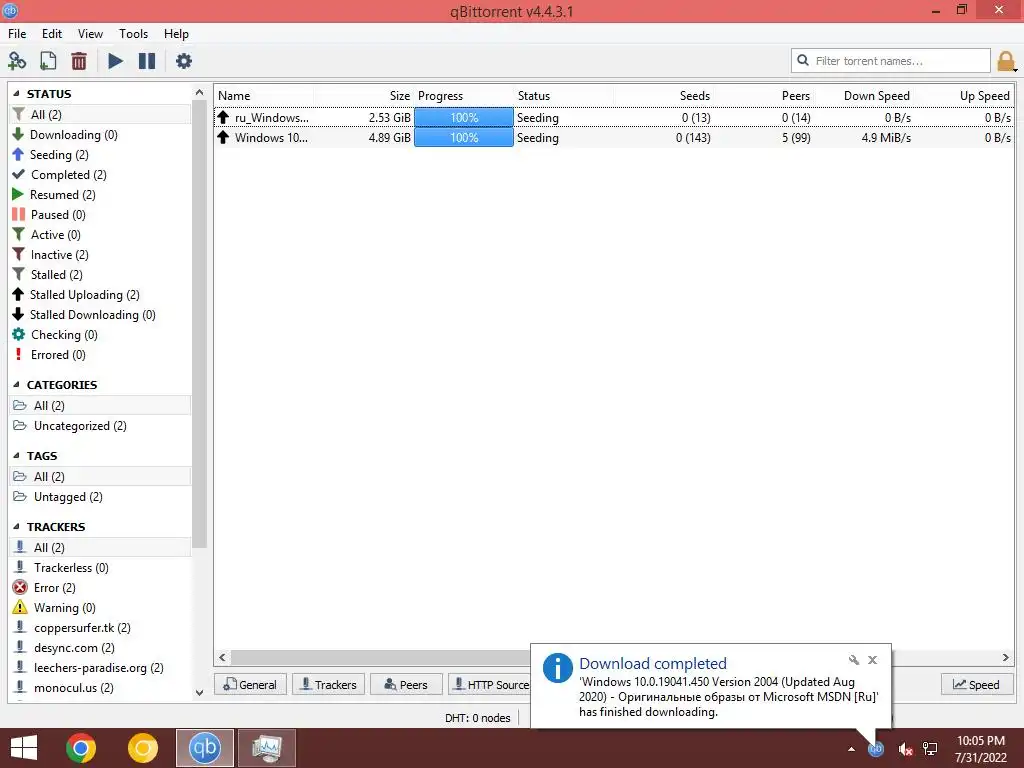The width and height of the screenshot is (1024, 768).
Task: Open the File menu
Action: point(17,34)
